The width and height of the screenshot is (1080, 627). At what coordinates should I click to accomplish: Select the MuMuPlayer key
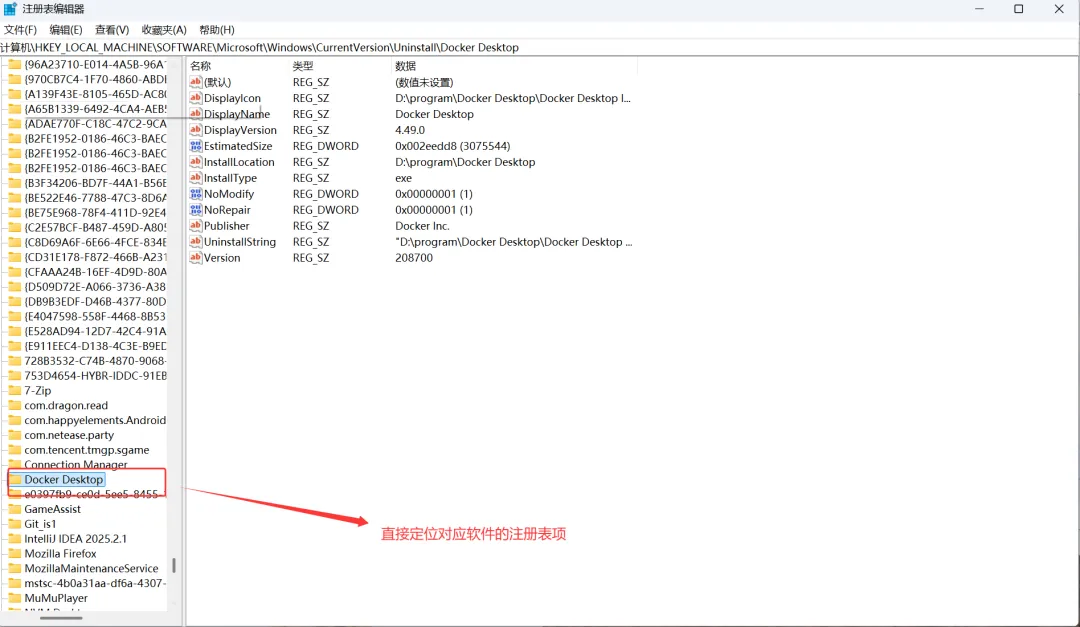[x=56, y=598]
